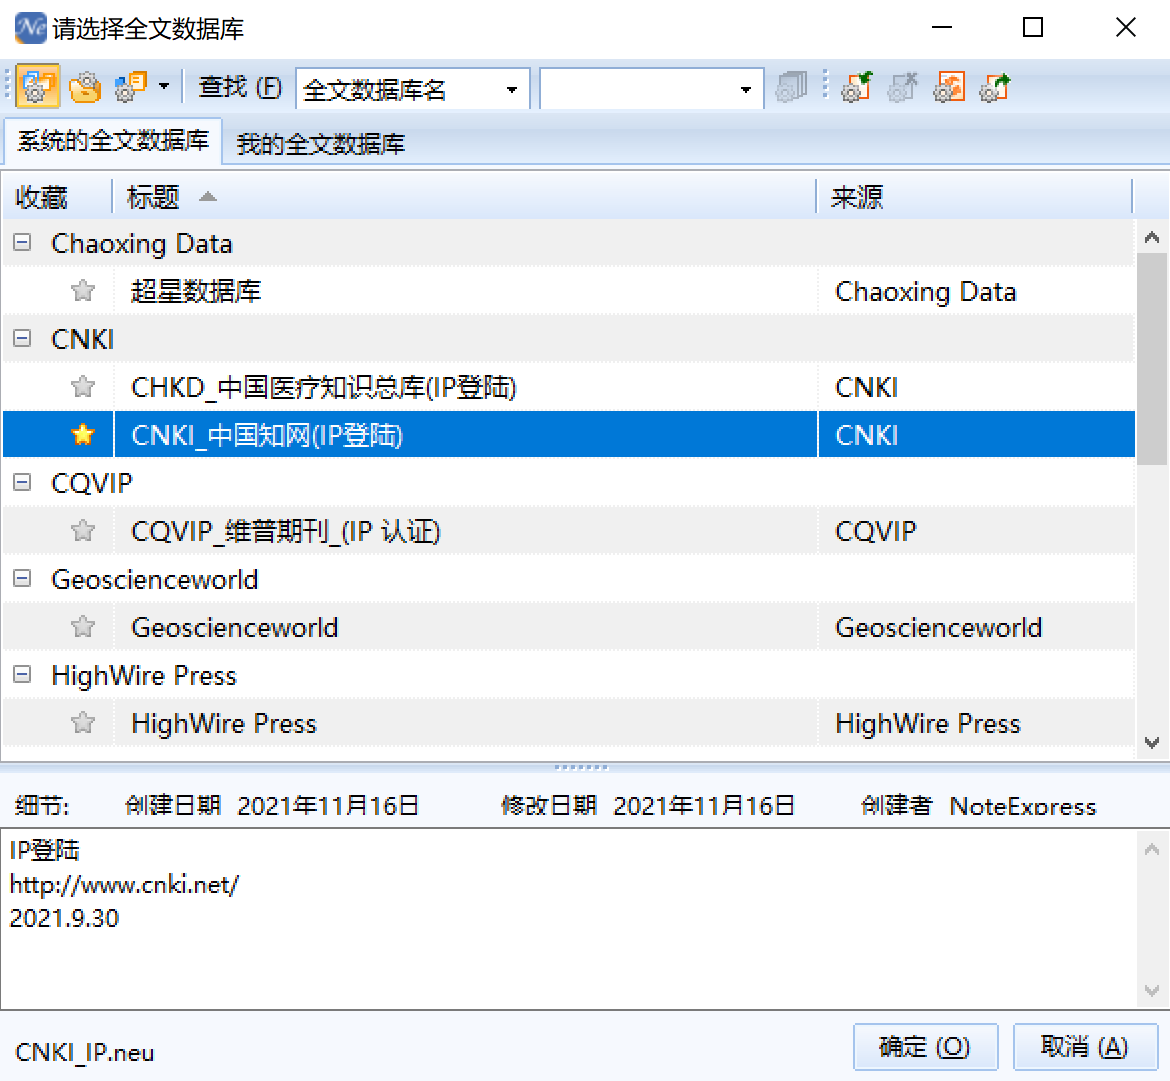Close the 请选择全文数据库 dialog
Screen dimensions: 1170x1081
(x=1125, y=28)
